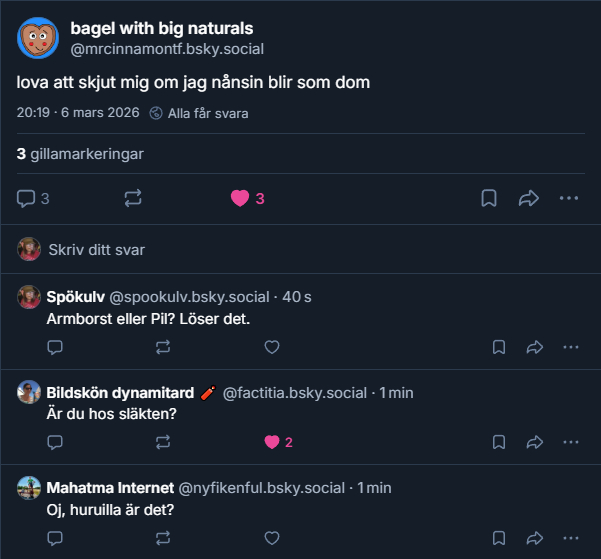This screenshot has height=559, width=601.
Task: Repost Spökulv's reply
Action: pyautogui.click(x=163, y=347)
